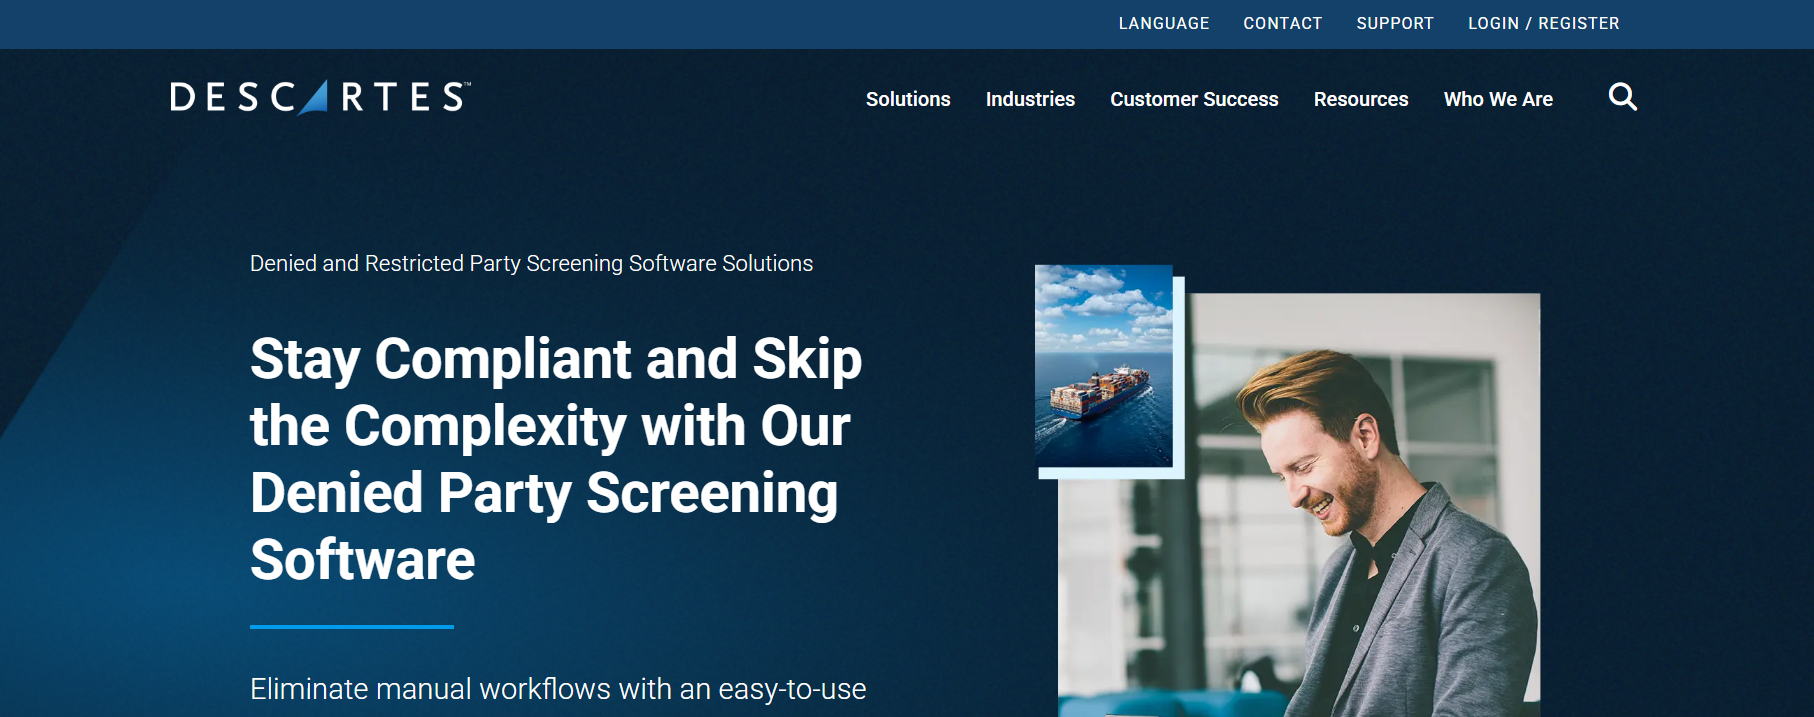
Task: Open the site search magnifier icon
Action: click(1622, 97)
